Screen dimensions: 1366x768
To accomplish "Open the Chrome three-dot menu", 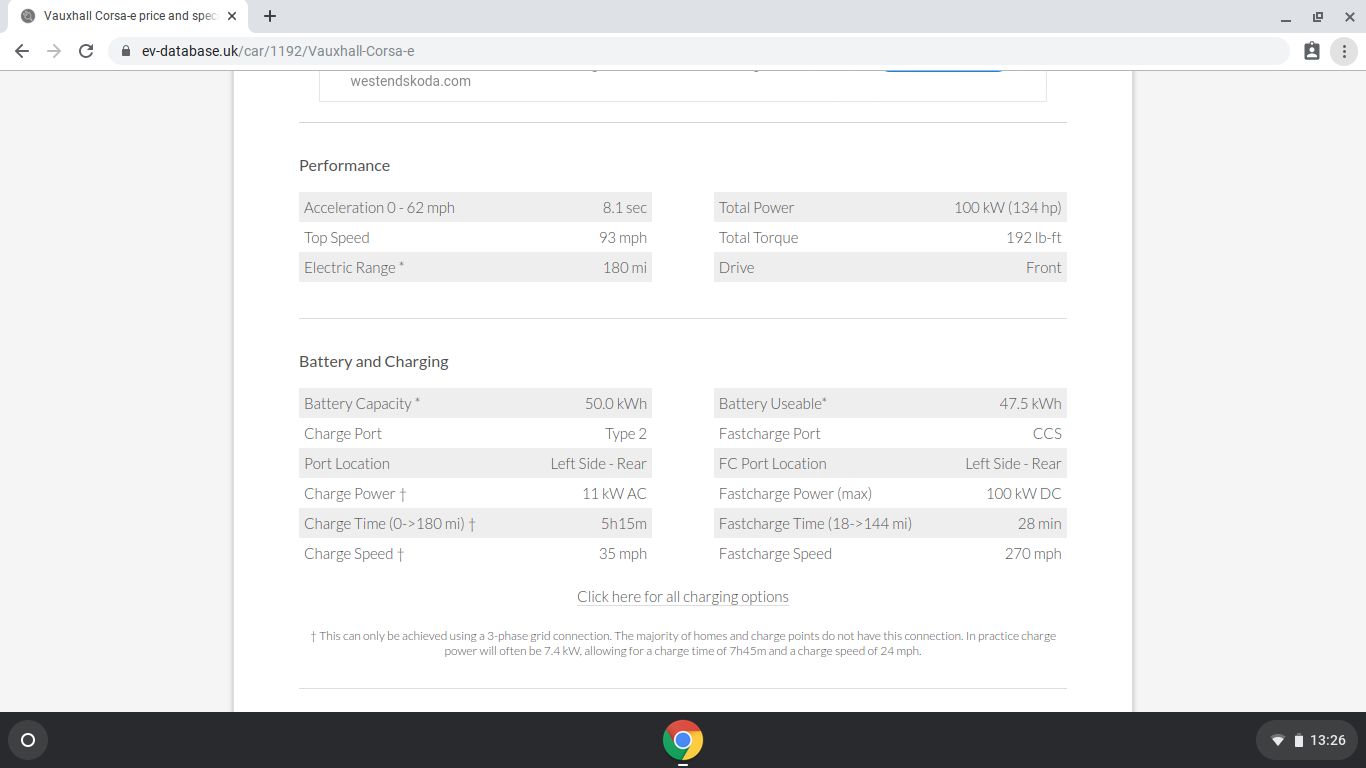I will point(1345,51).
